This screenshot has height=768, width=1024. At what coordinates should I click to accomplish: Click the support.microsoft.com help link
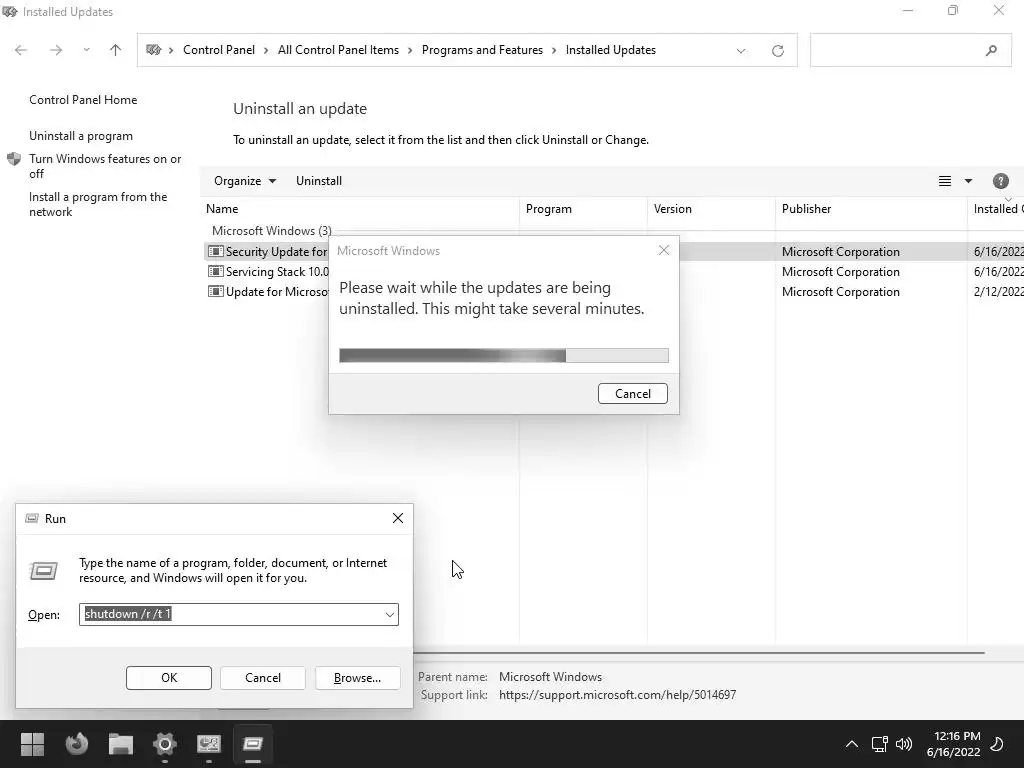tap(617, 695)
